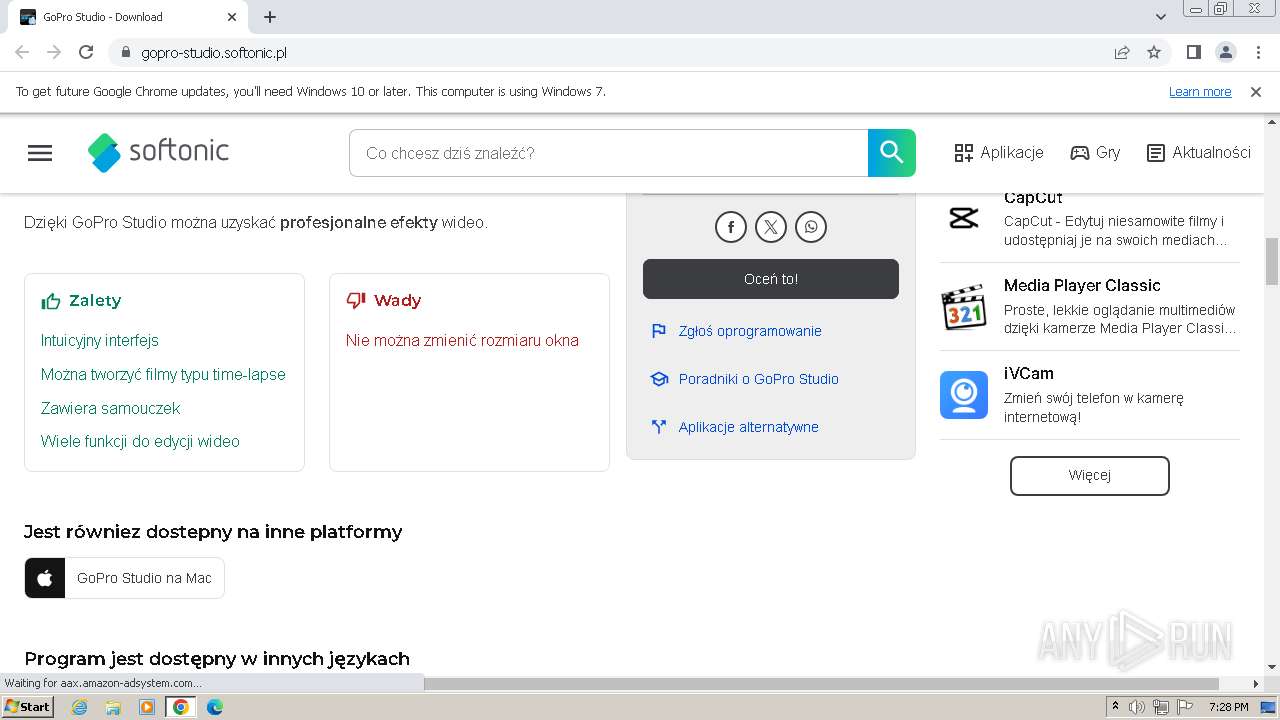The image size is (1280, 720).
Task: Click the Softonic logo
Action: coord(159,152)
